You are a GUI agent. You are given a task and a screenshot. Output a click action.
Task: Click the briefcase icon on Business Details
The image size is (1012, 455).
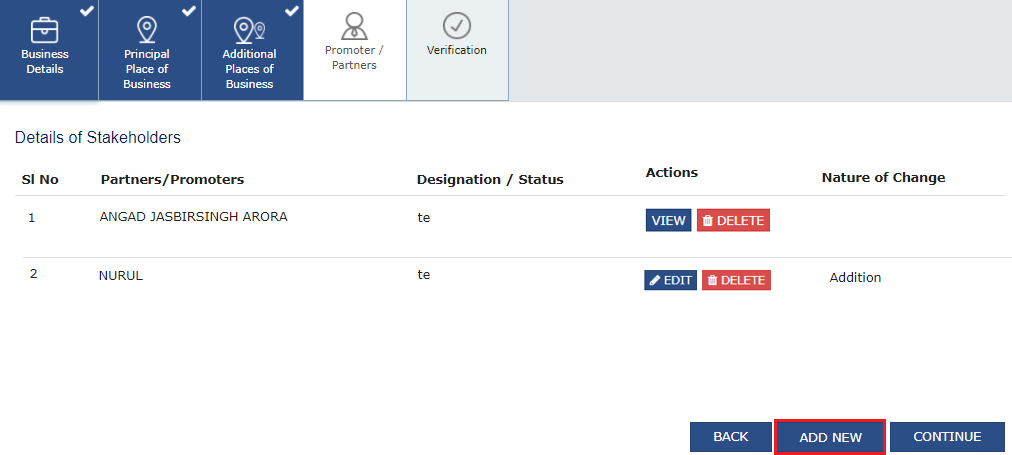(x=45, y=29)
